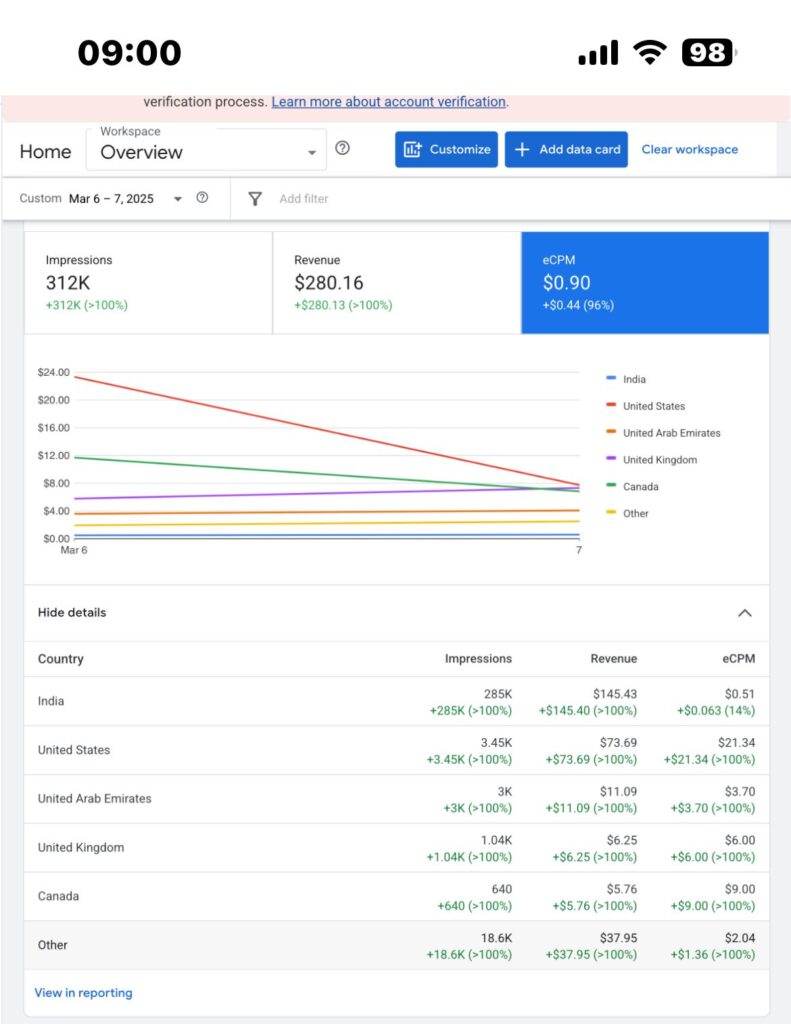The image size is (791, 1024).
Task: Click the United States red legend swatch
Action: pyautogui.click(x=611, y=406)
